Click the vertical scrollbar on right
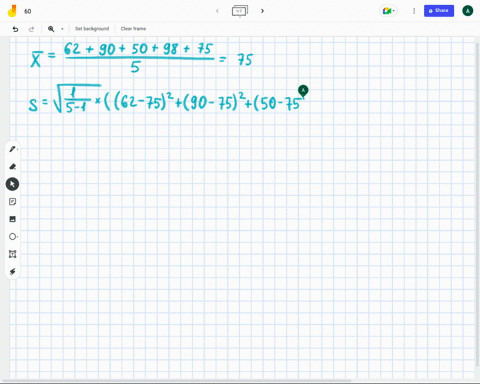 click(x=477, y=203)
